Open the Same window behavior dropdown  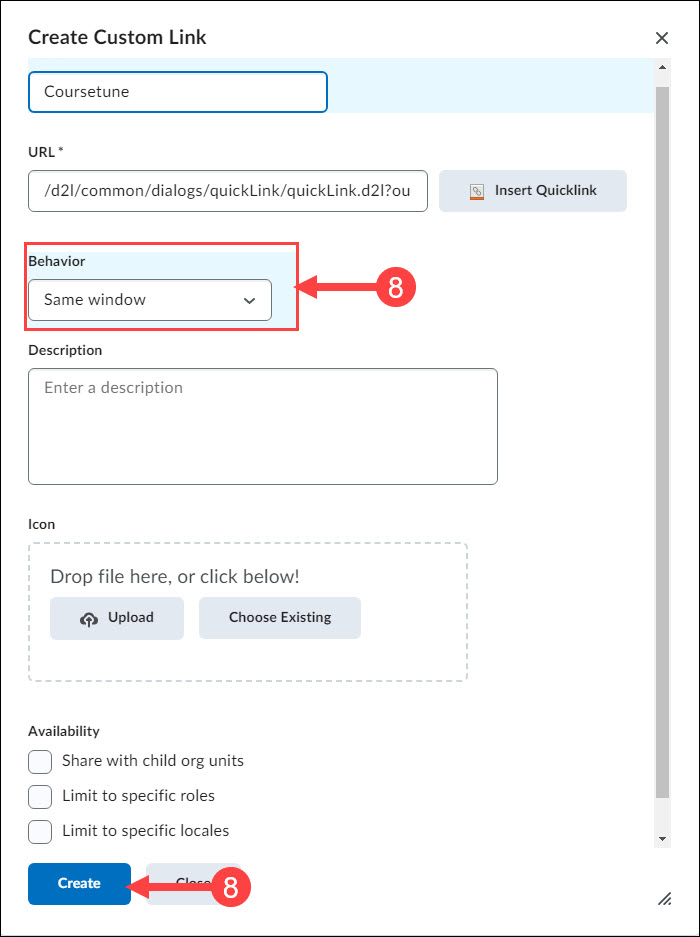point(150,300)
